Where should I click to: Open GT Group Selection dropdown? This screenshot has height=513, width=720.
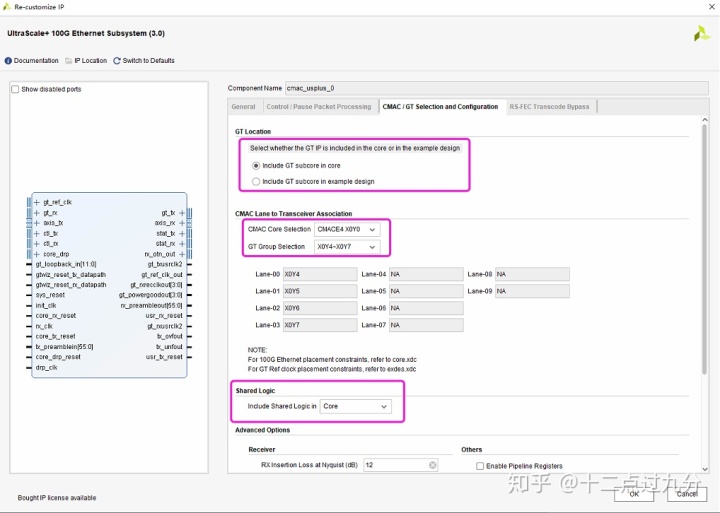pyautogui.click(x=347, y=247)
